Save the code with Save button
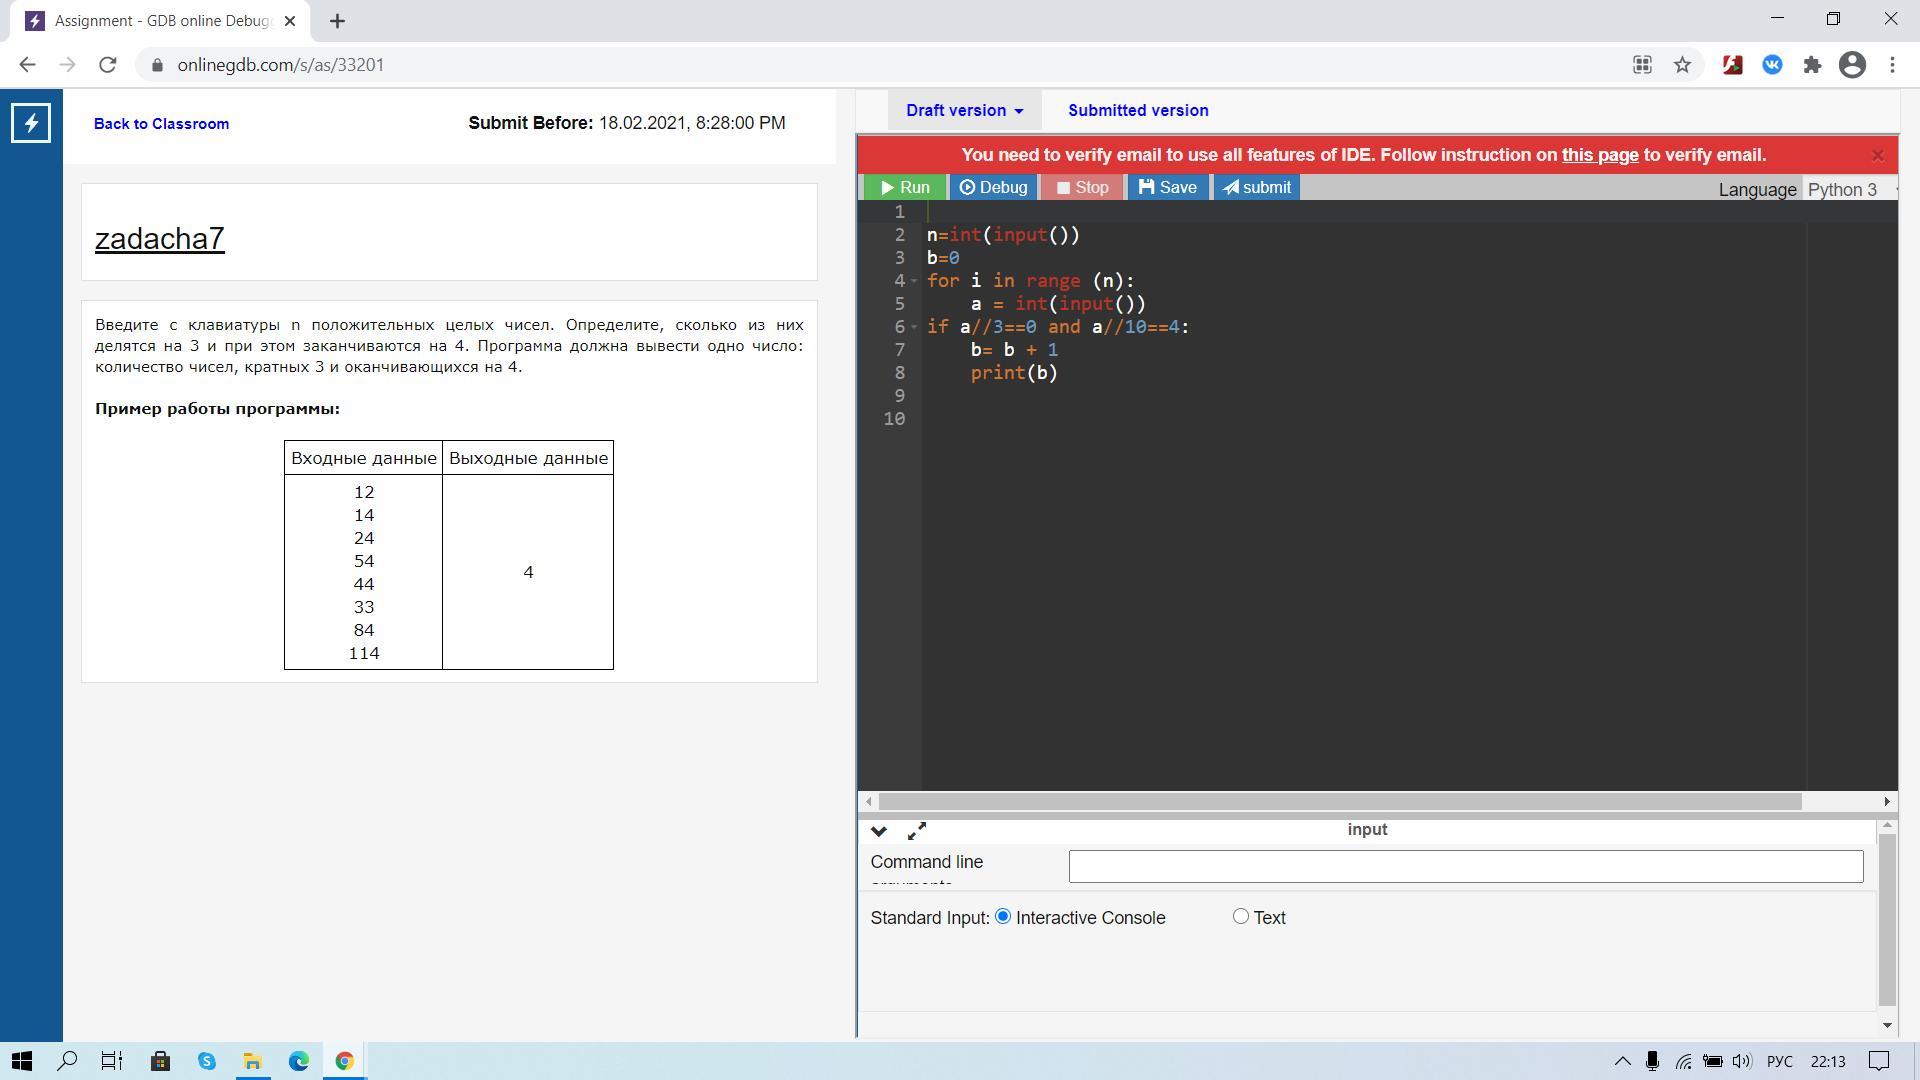The height and width of the screenshot is (1080, 1920). coord(1167,188)
